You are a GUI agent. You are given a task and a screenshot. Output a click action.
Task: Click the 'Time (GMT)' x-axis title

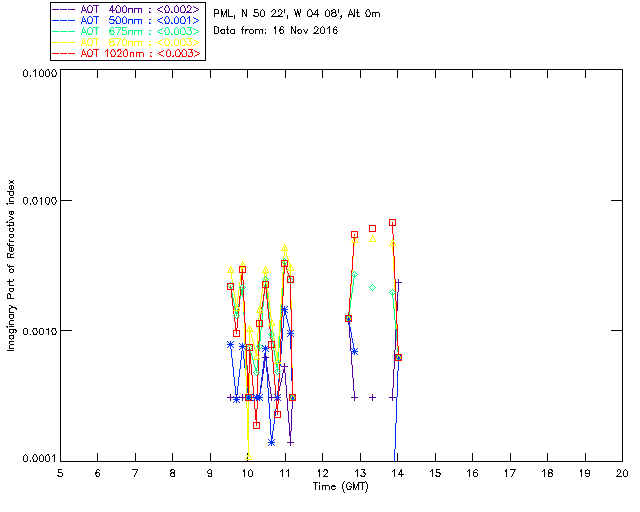coord(340,485)
